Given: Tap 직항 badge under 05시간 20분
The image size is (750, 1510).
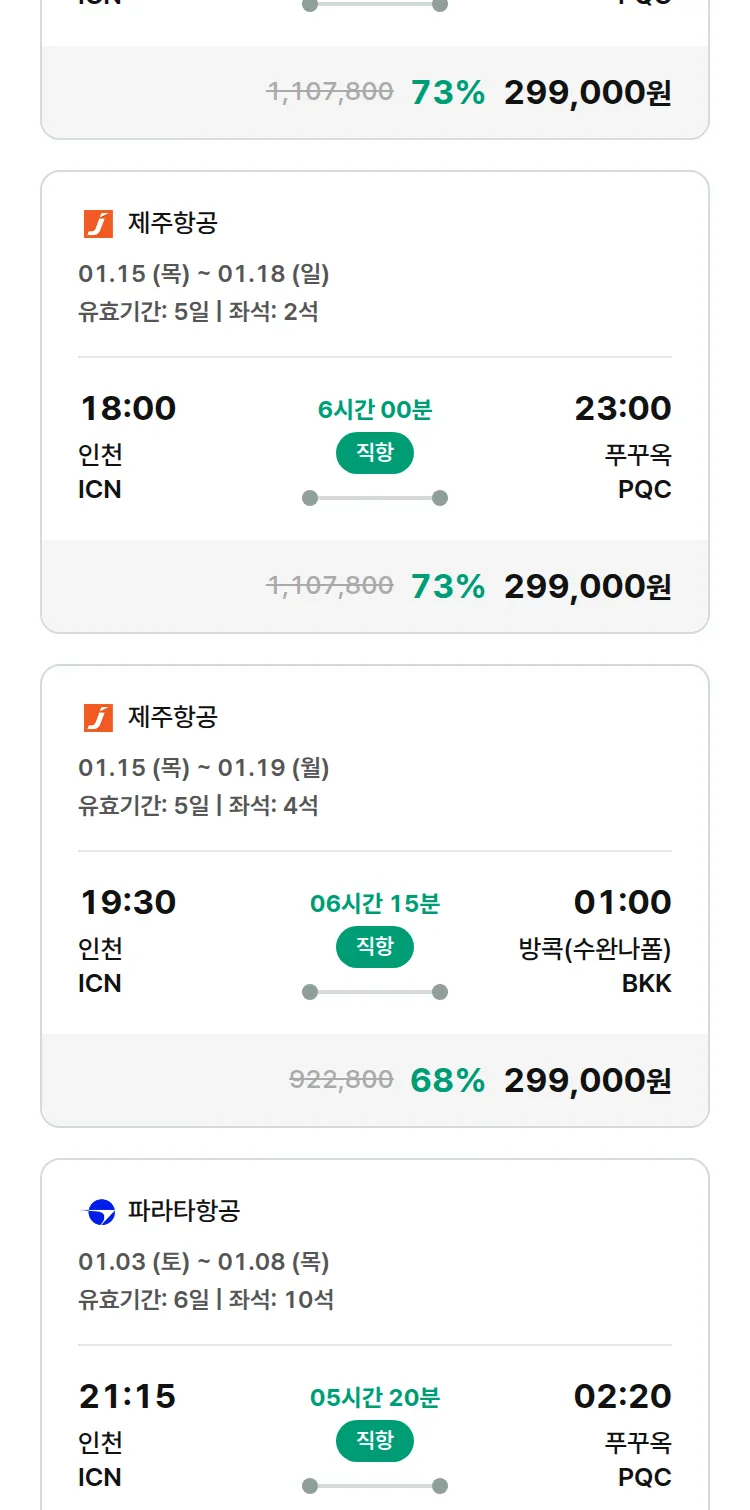Looking at the screenshot, I should (x=375, y=1441).
